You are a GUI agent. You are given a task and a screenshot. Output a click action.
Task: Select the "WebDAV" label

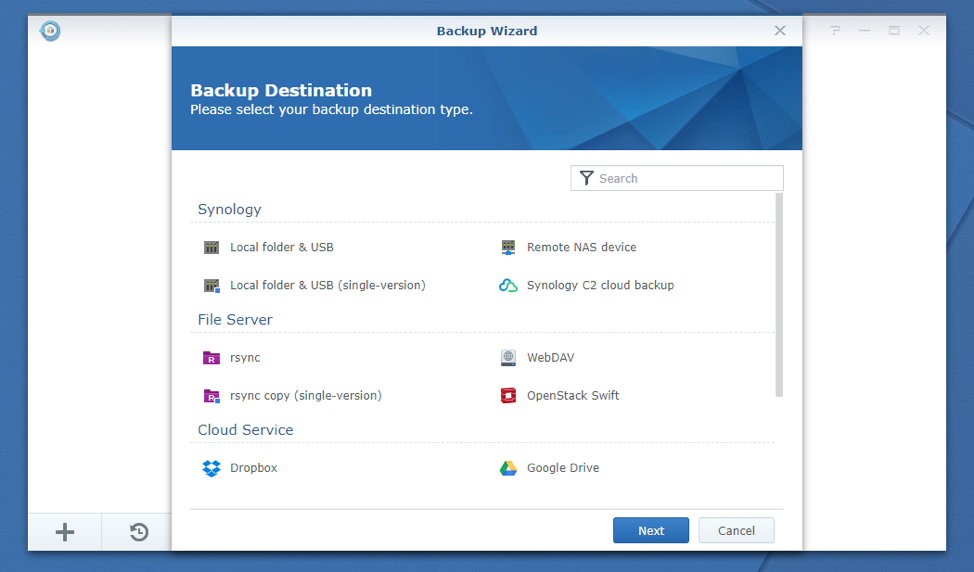550,358
